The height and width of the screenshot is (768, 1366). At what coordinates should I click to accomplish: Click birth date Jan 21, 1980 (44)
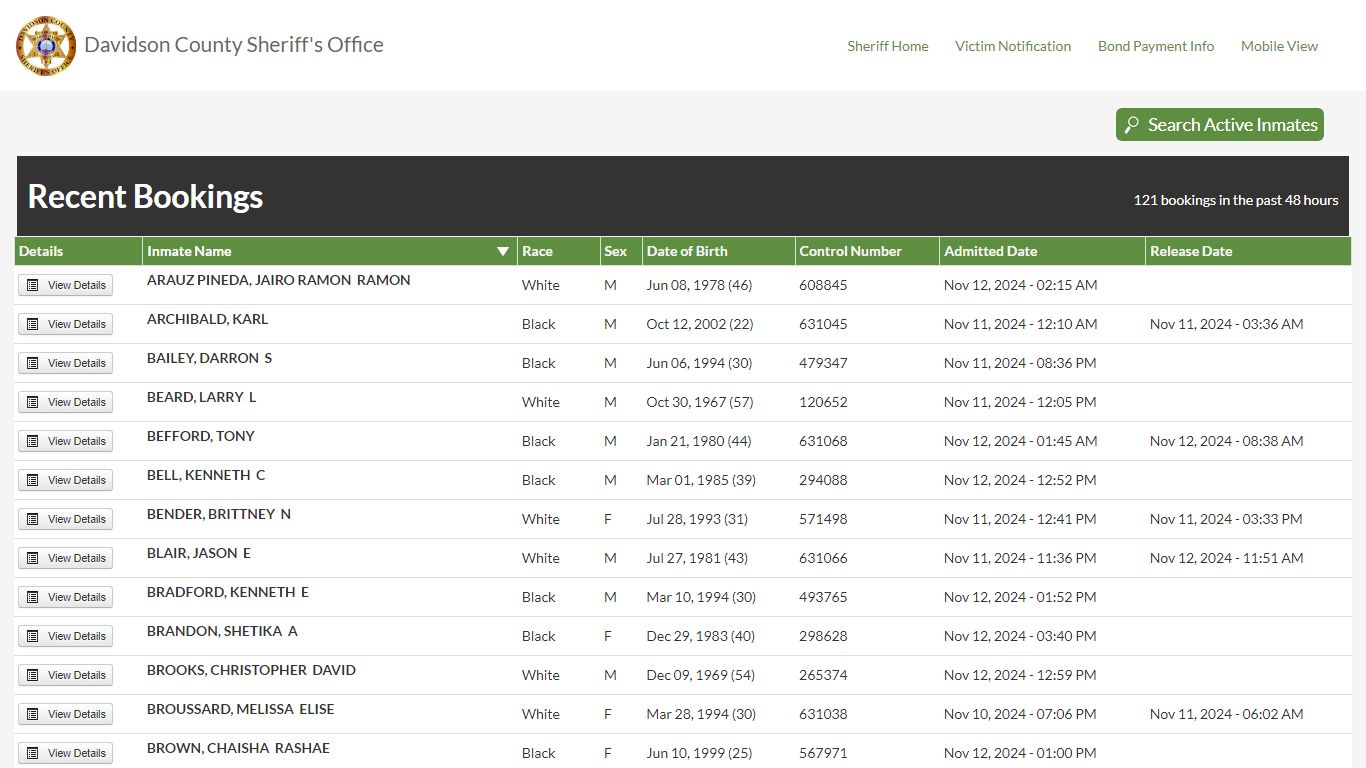(x=699, y=441)
